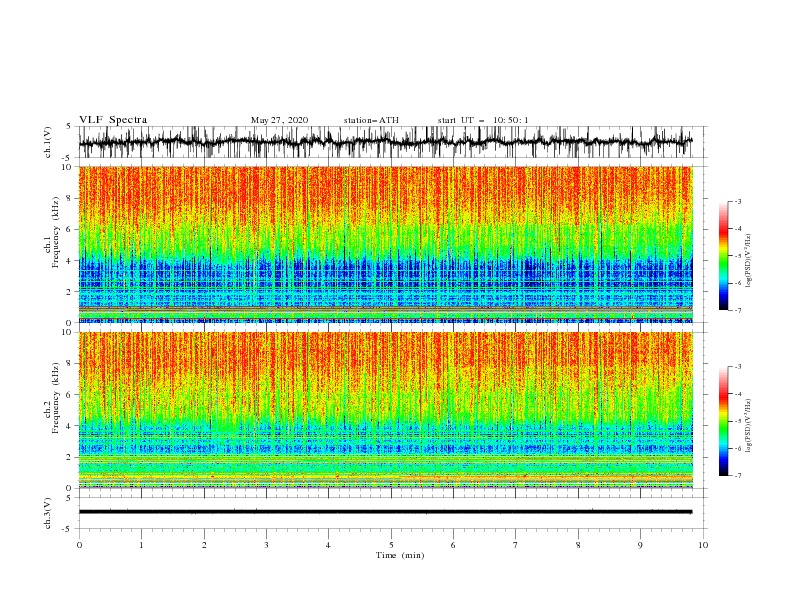Click the ch.1 color bar log(PSD) label
Screen dimensions: 792x612
[748, 261]
